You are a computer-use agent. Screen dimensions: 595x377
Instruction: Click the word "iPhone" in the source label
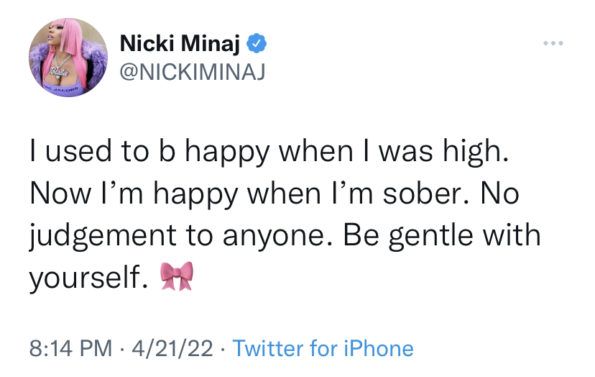point(379,348)
